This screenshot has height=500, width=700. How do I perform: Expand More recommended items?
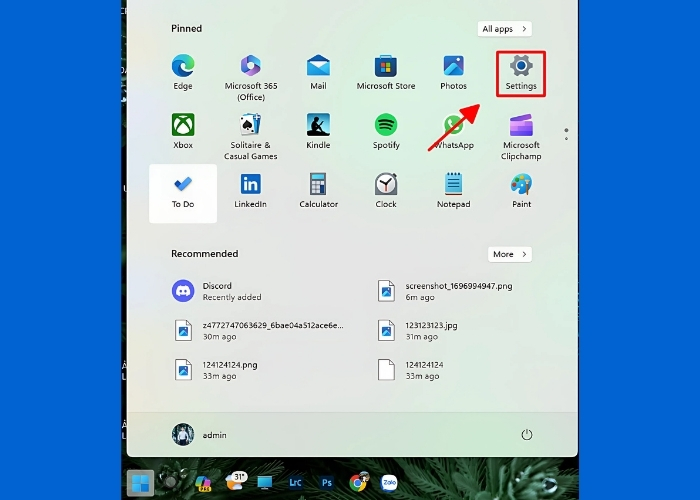[510, 254]
